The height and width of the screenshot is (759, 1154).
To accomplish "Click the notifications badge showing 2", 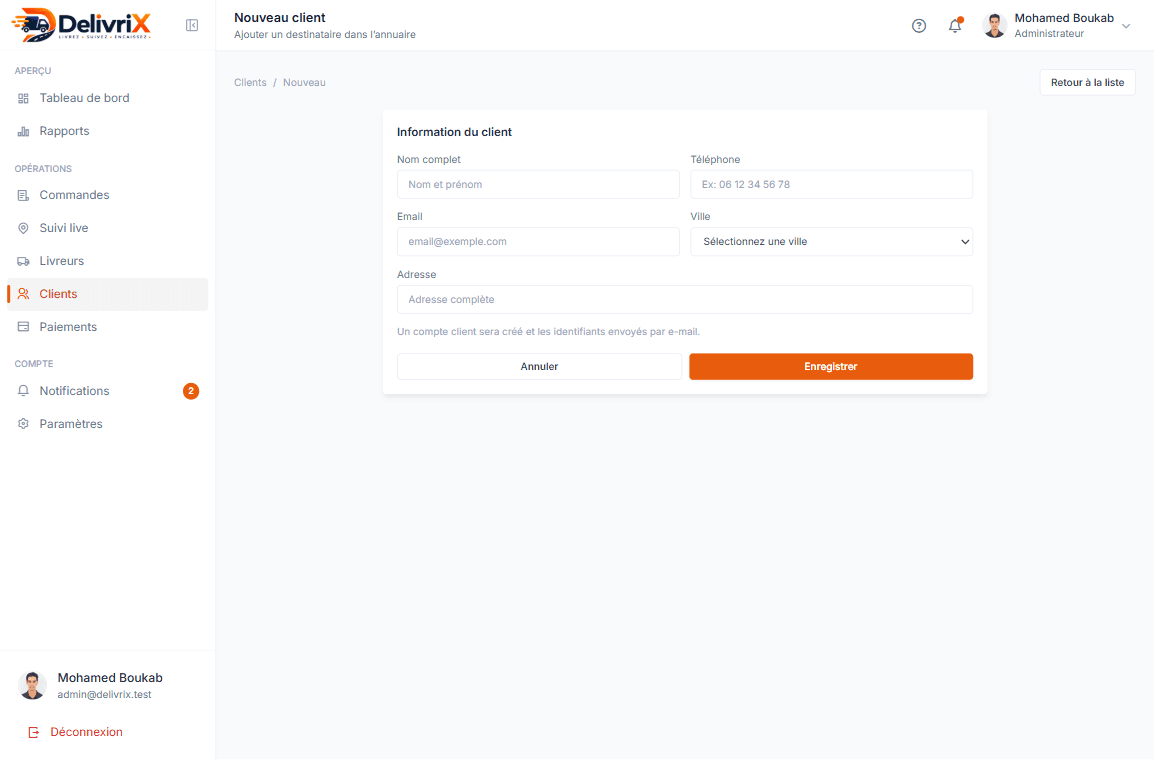I will pos(191,391).
